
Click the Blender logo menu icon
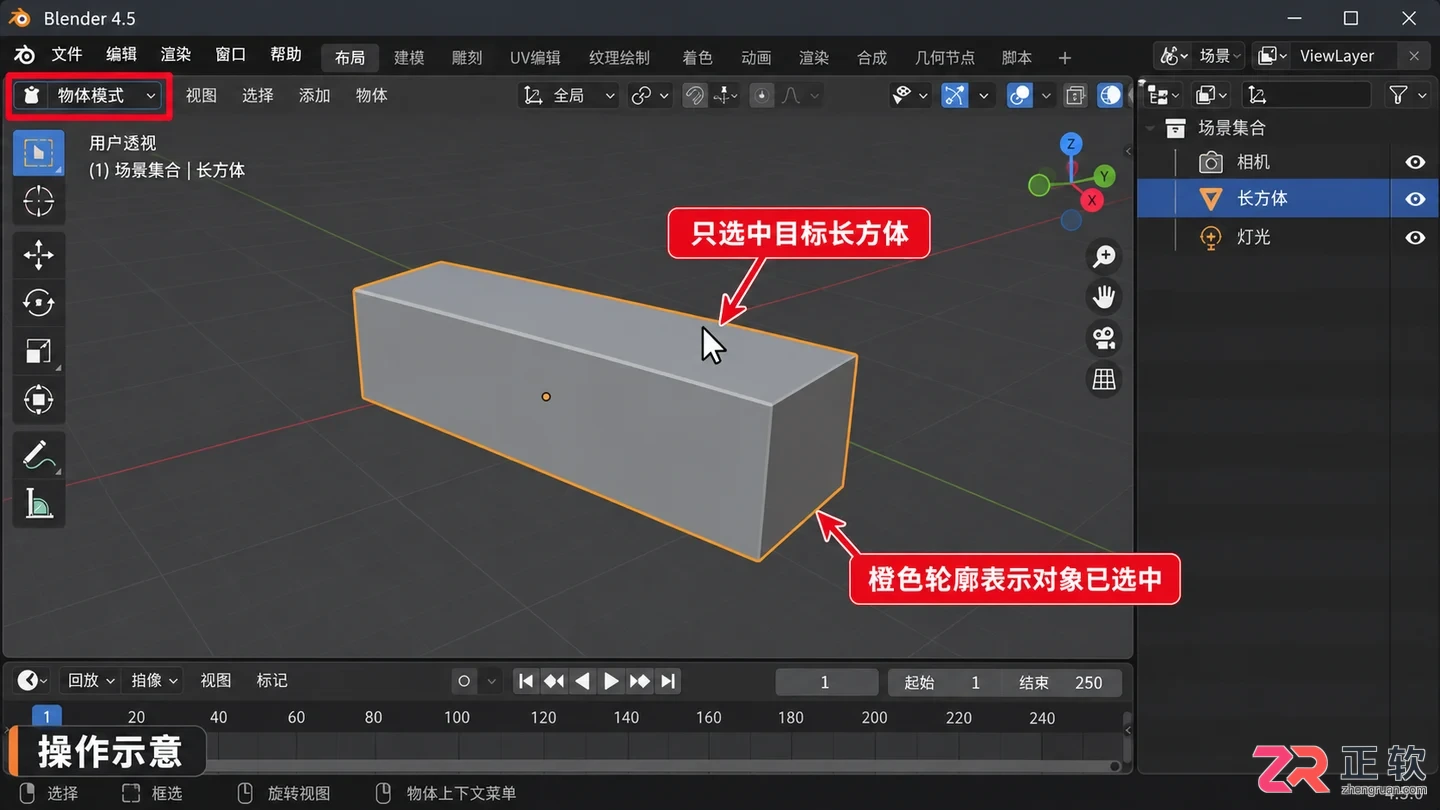pos(24,56)
